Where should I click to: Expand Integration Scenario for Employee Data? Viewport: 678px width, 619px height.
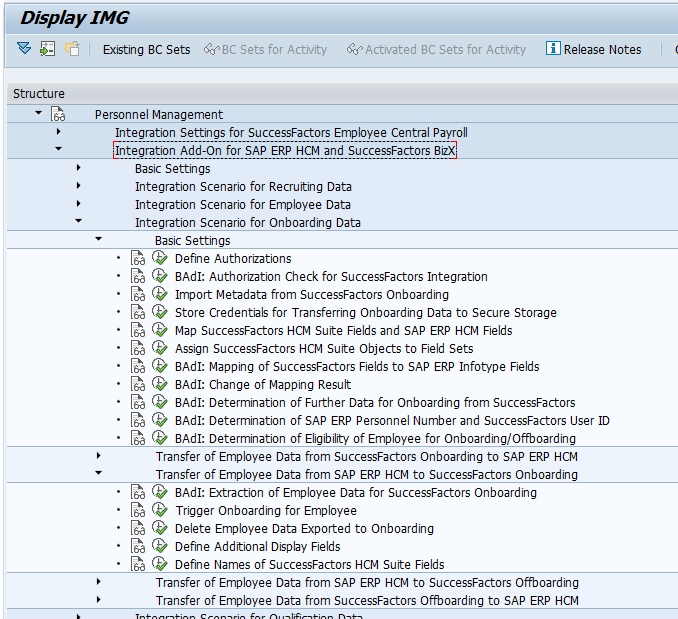(78, 204)
